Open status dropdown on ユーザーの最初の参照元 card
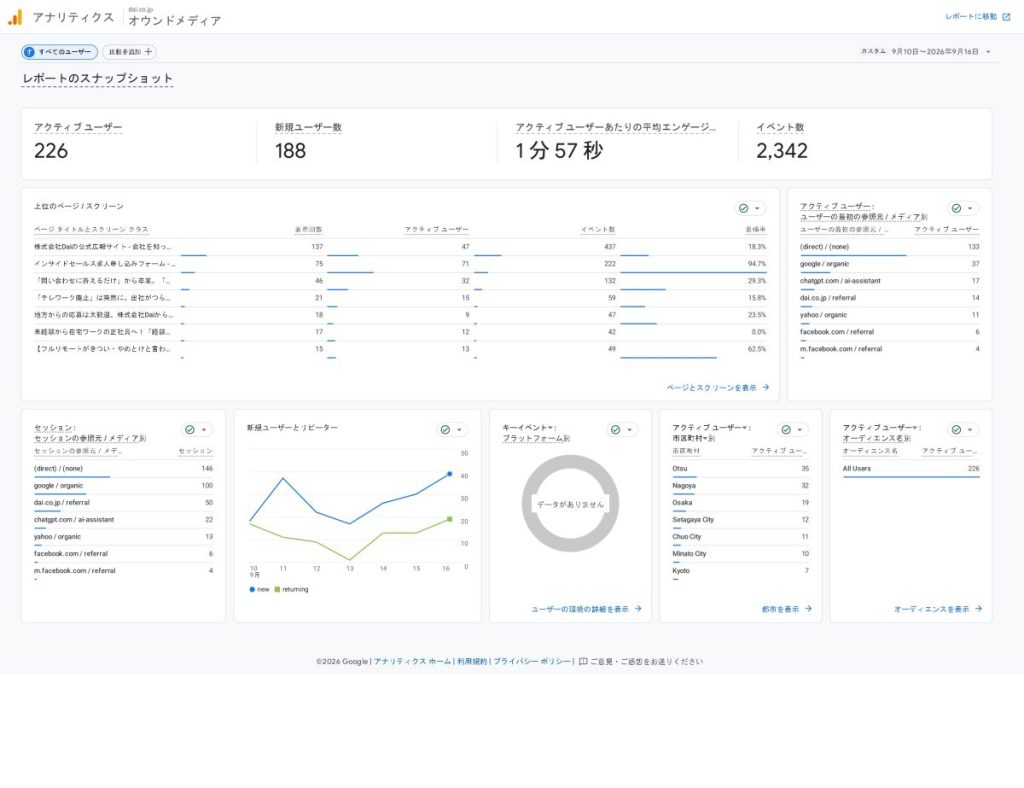 (x=963, y=208)
